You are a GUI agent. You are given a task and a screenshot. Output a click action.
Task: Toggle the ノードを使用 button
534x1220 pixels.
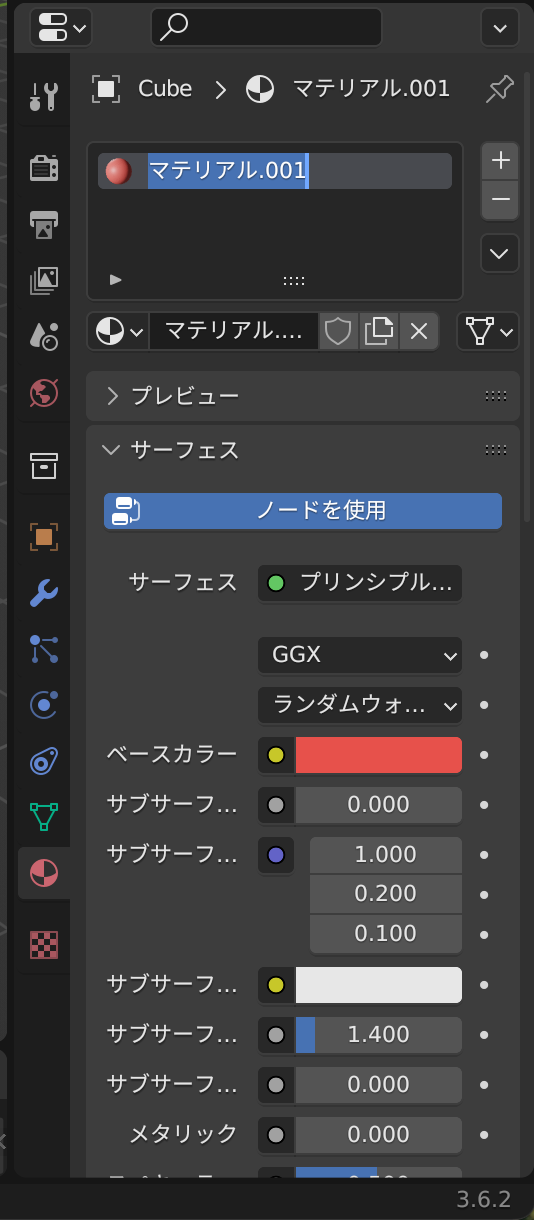[x=303, y=510]
